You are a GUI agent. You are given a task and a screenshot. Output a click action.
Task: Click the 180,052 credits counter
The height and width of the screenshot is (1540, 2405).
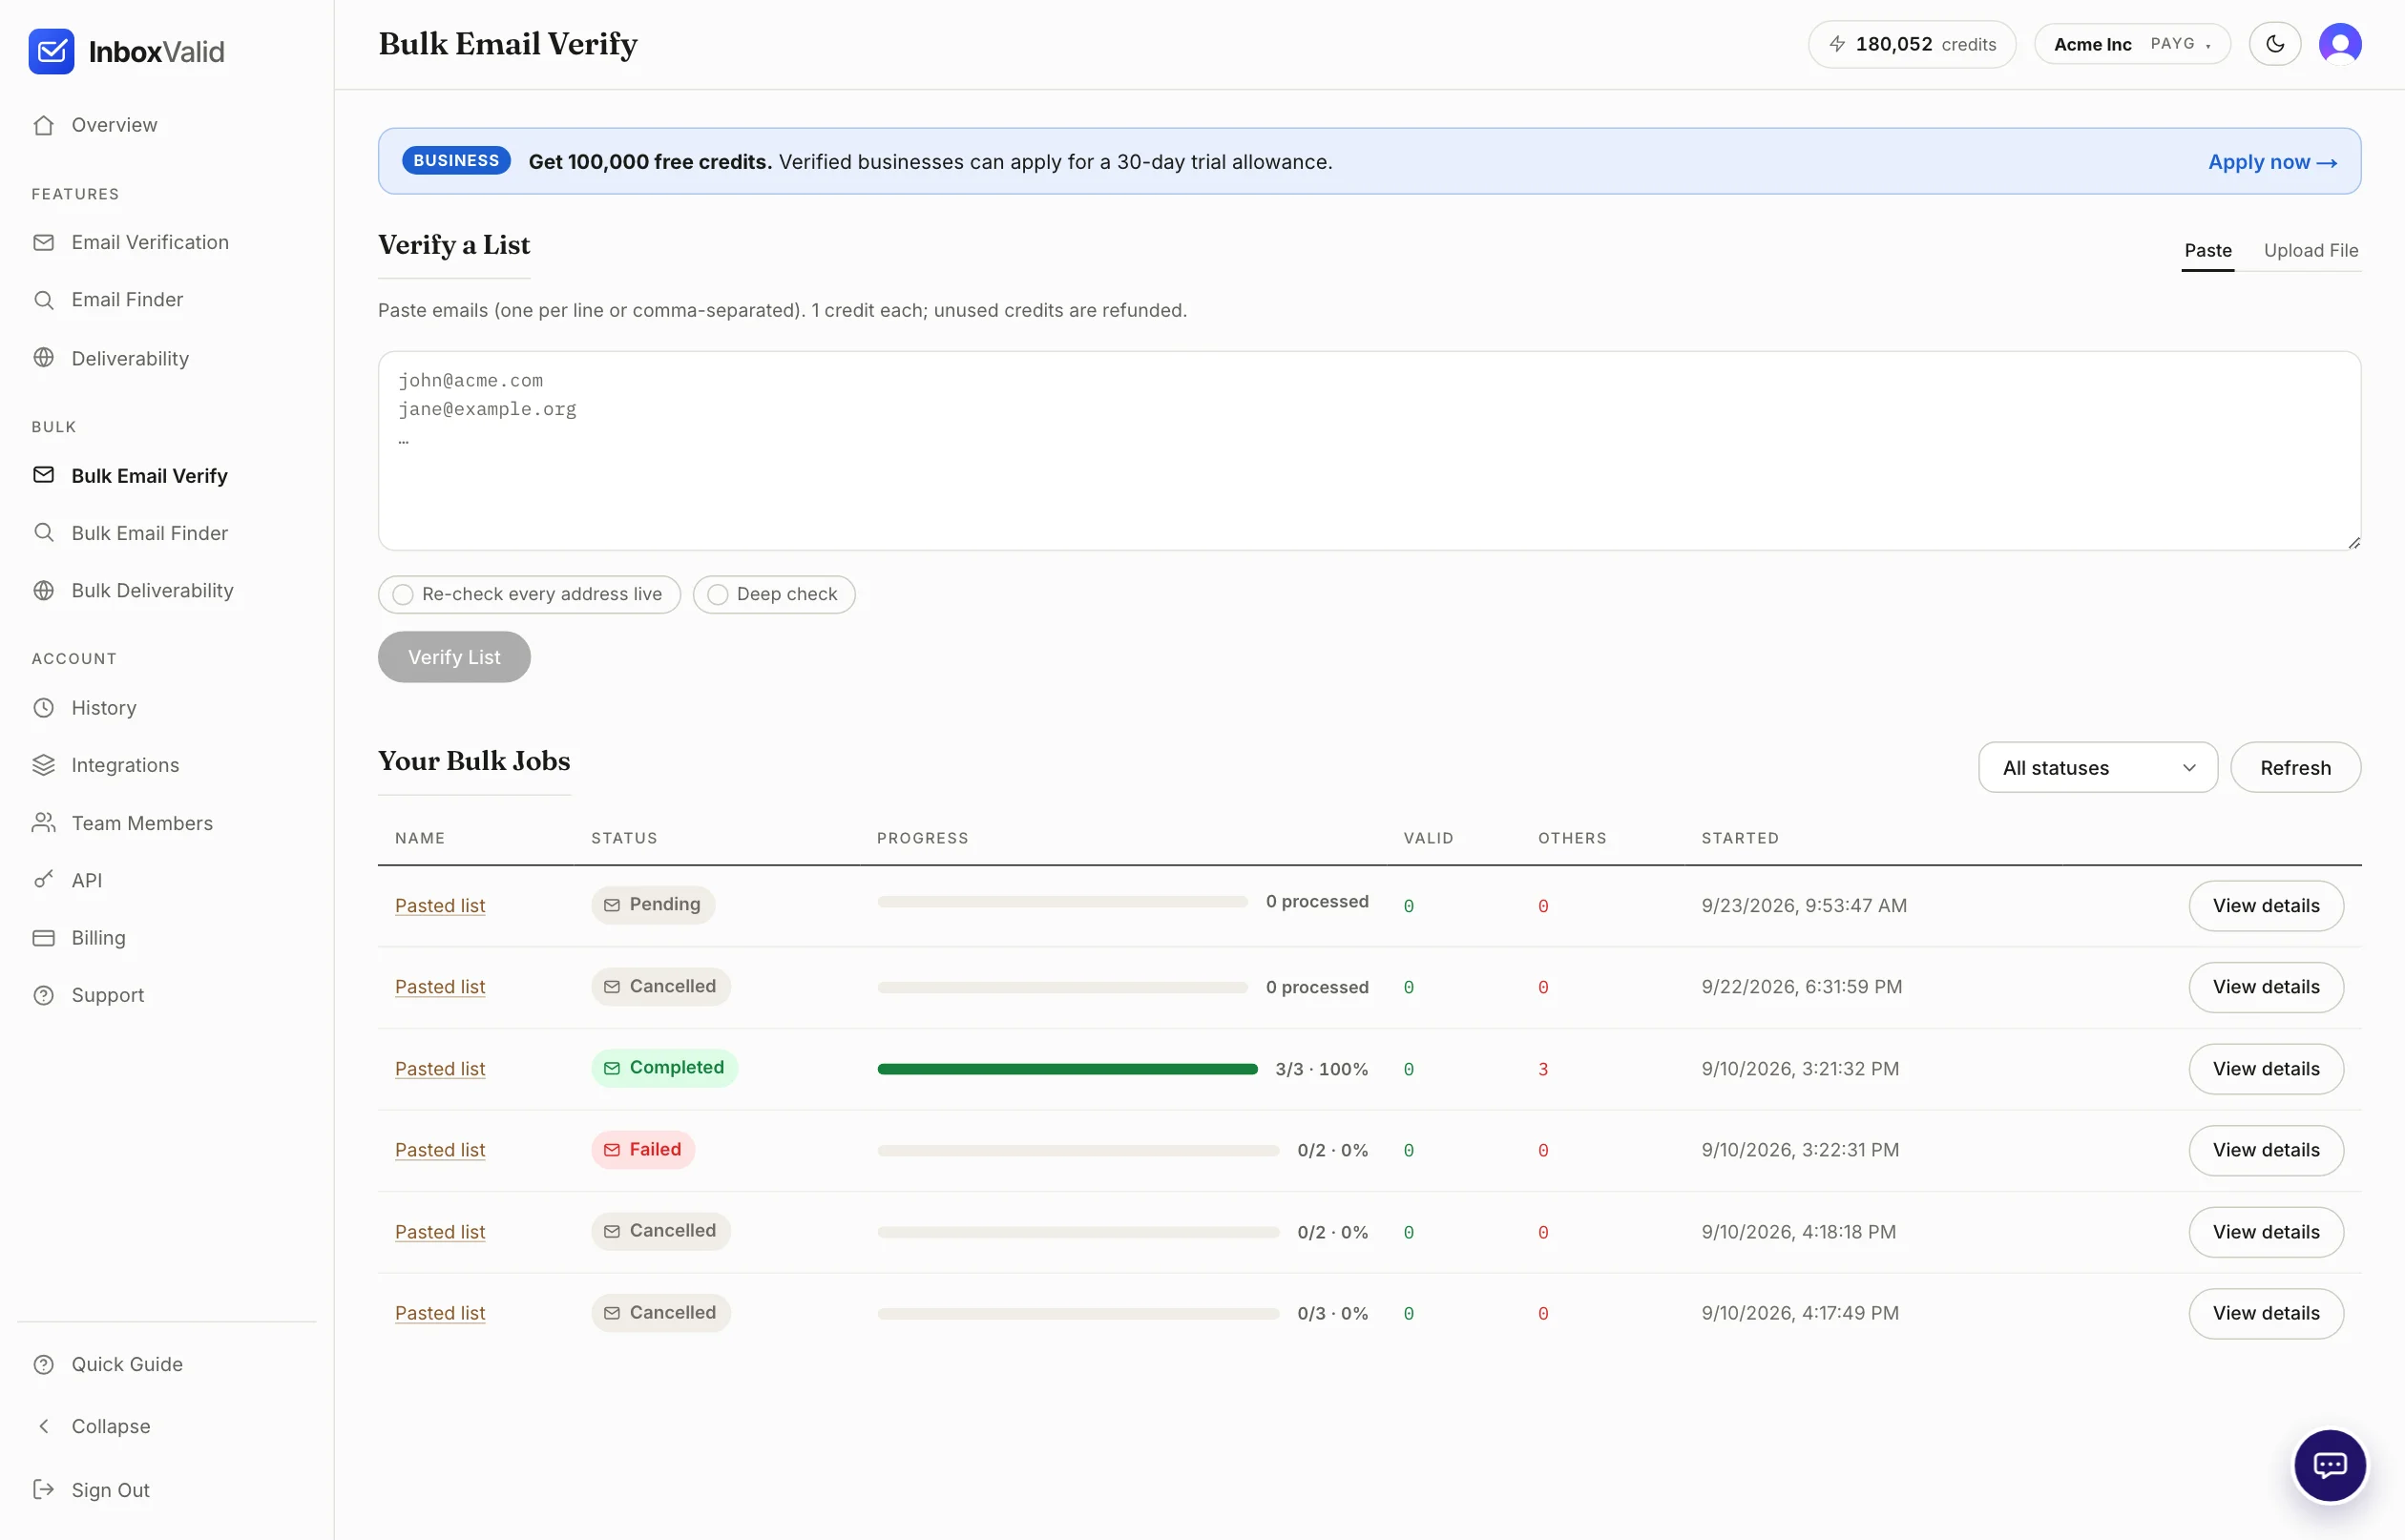coord(1912,44)
